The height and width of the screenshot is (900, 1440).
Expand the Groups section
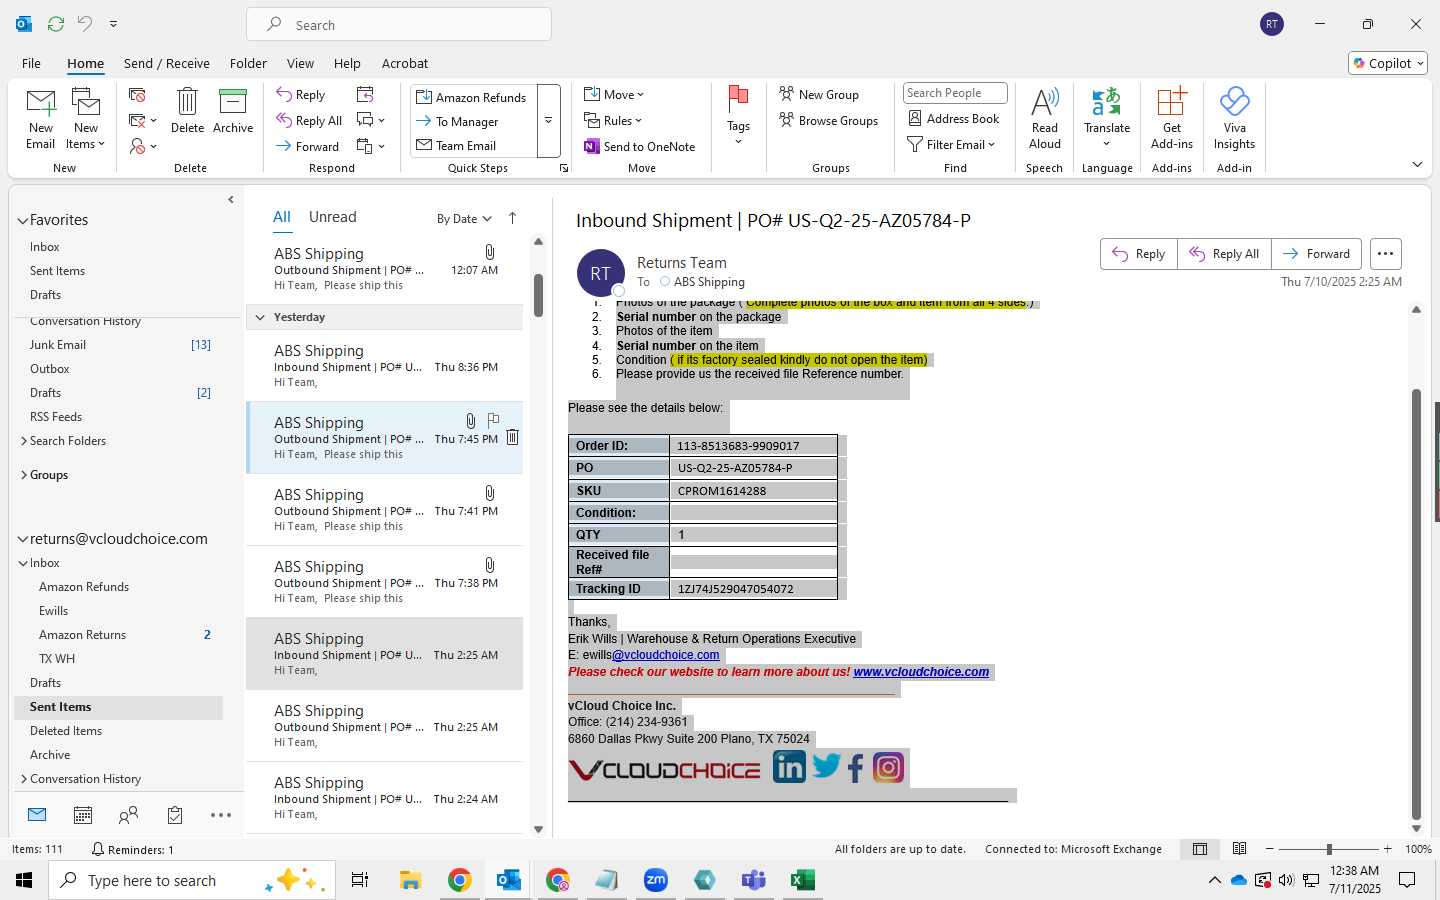point(23,475)
